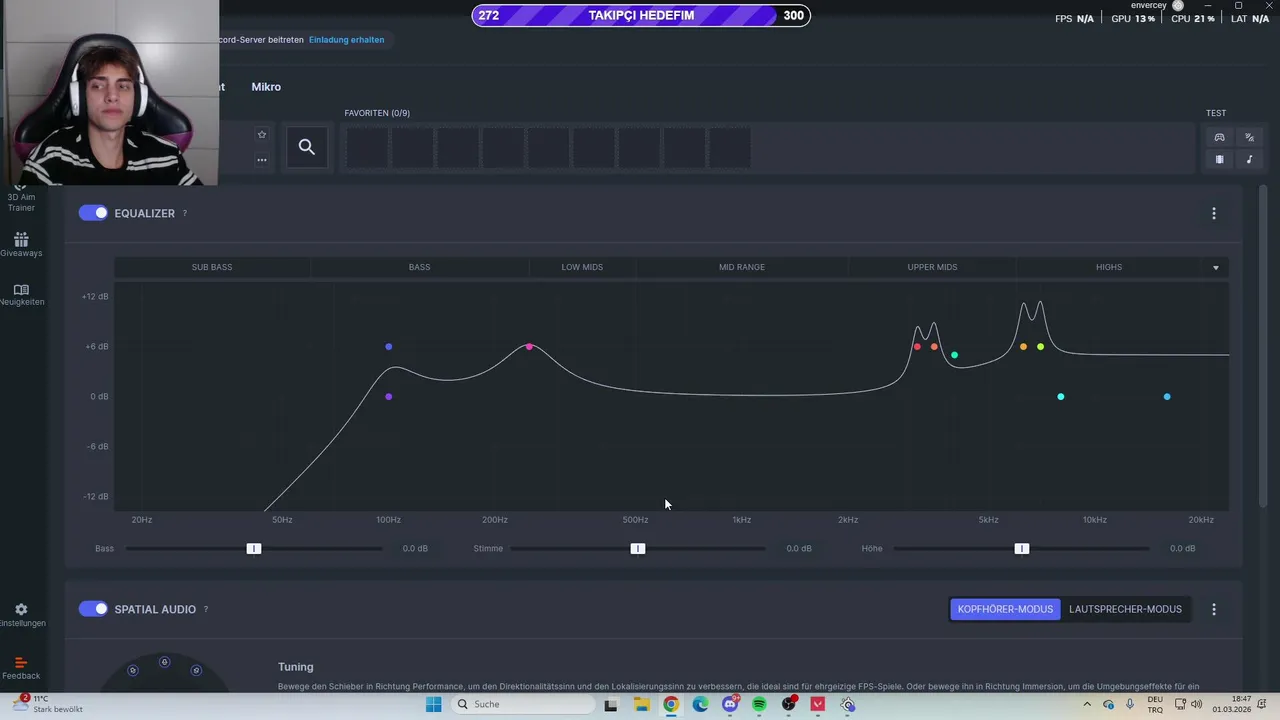Select the MID RANGE band

click(x=742, y=267)
